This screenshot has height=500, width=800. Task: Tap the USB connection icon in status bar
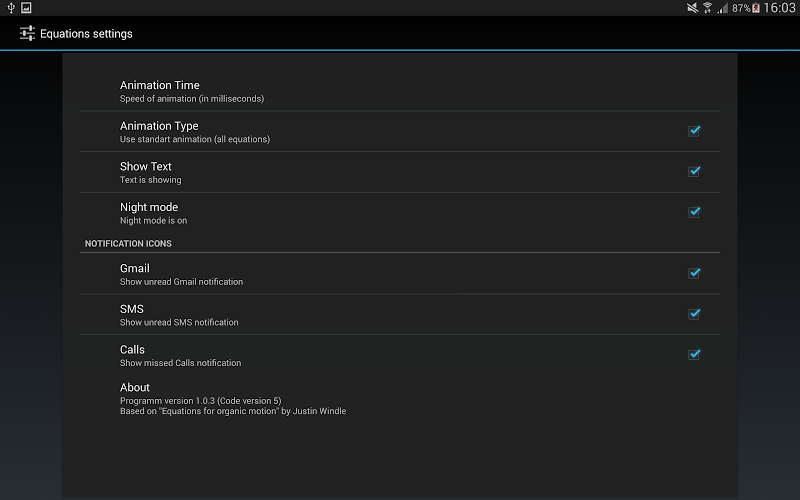coord(11,8)
